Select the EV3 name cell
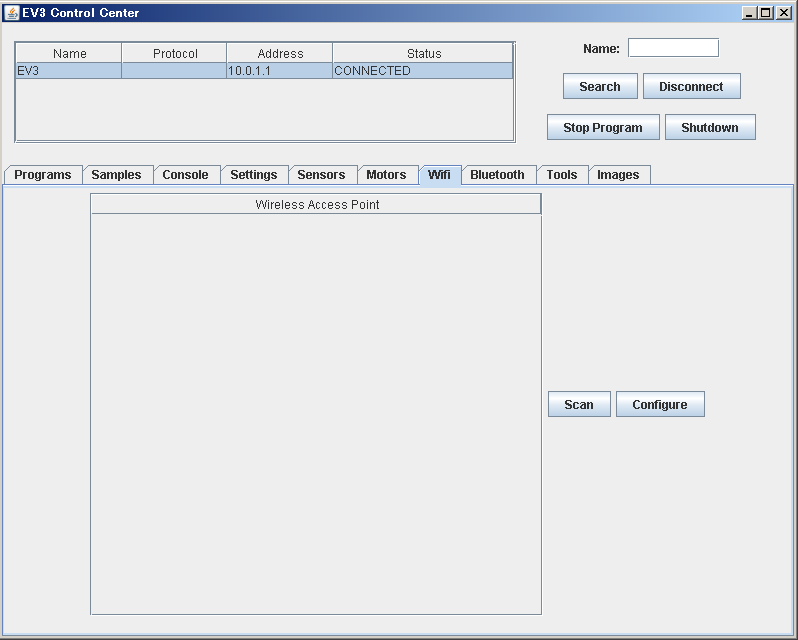The height and width of the screenshot is (640, 798). 69,71
